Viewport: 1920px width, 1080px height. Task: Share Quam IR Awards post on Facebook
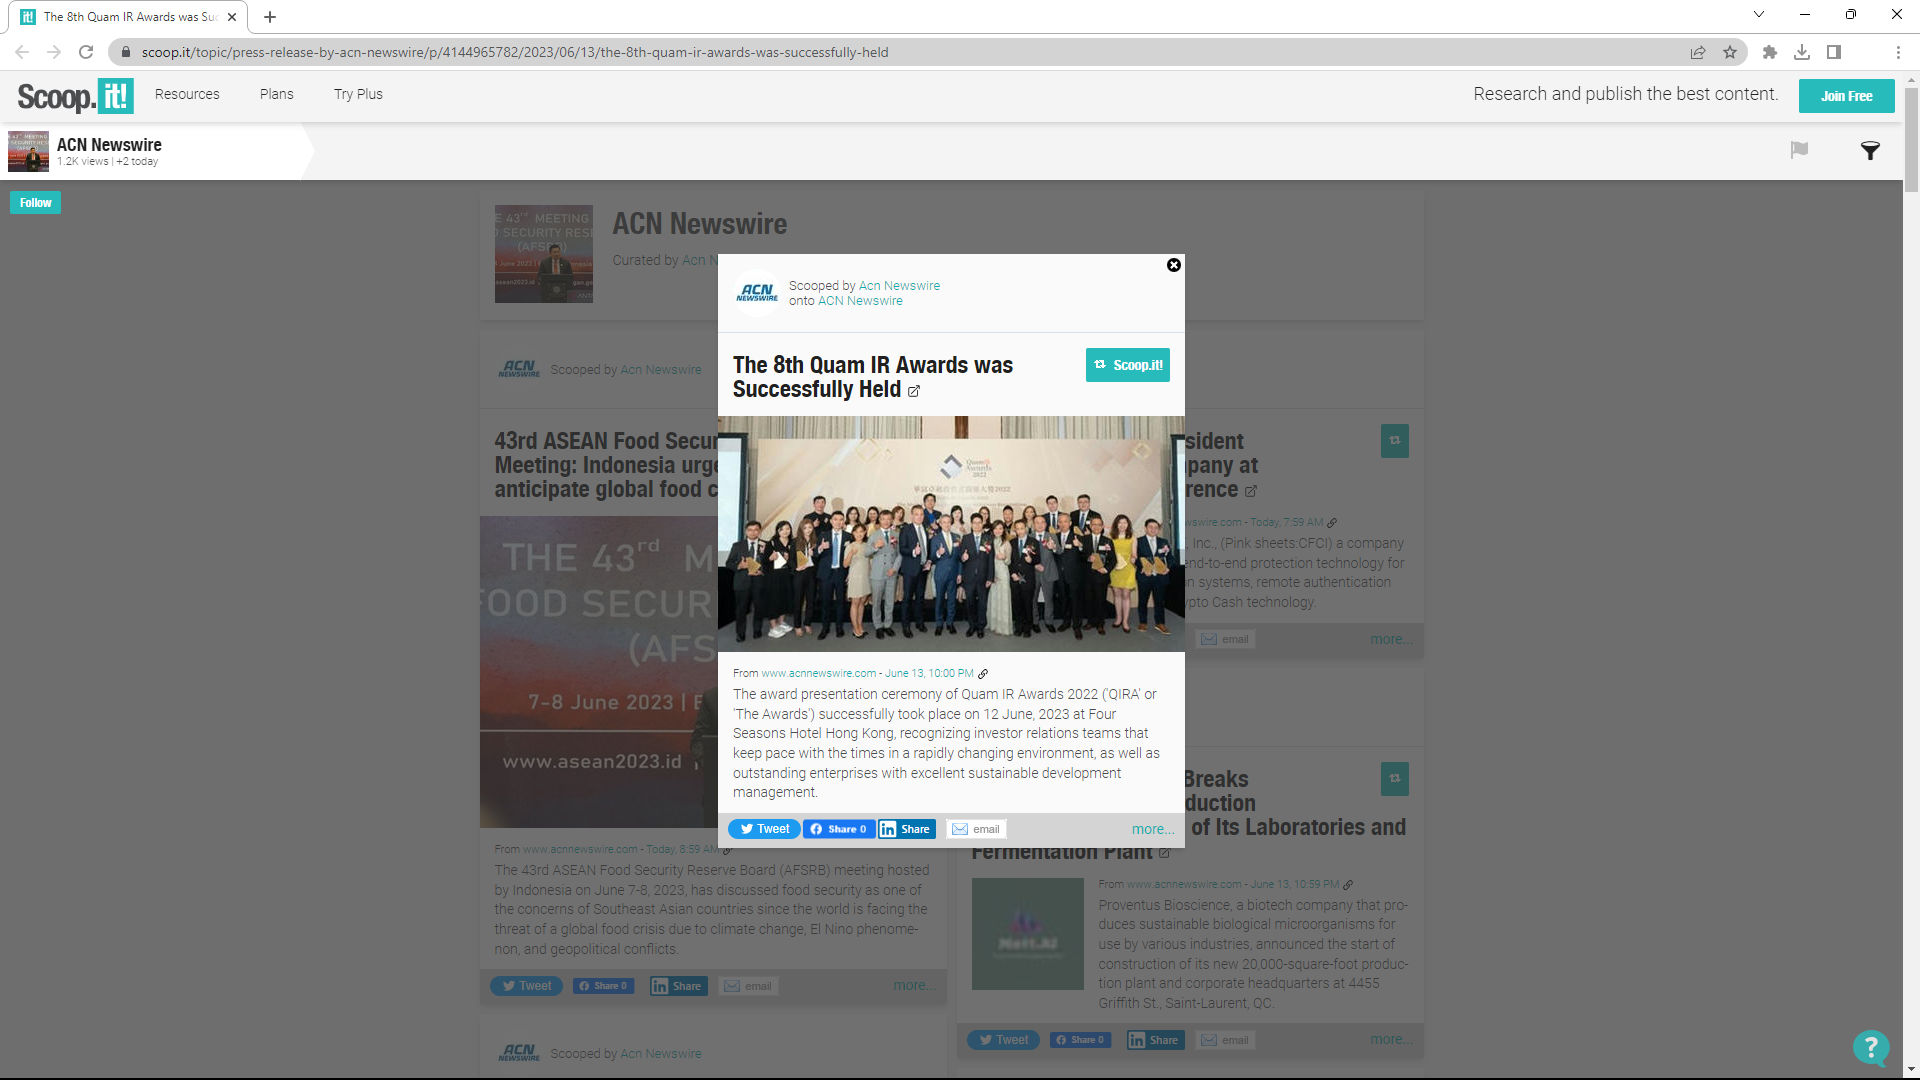839,829
